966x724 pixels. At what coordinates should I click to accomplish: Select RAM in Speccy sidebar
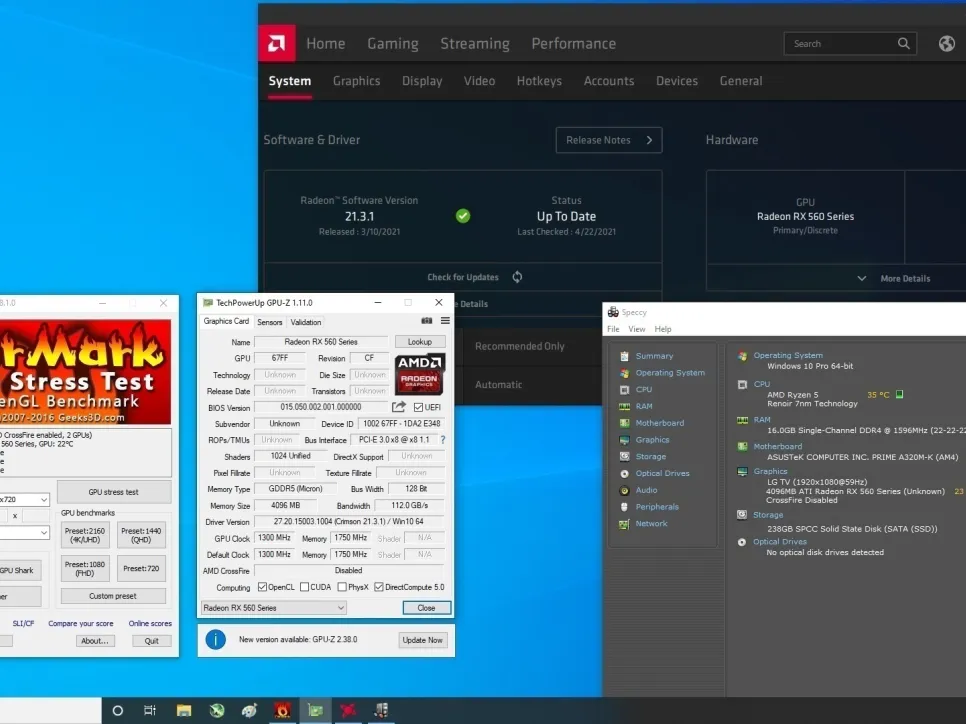coord(644,406)
